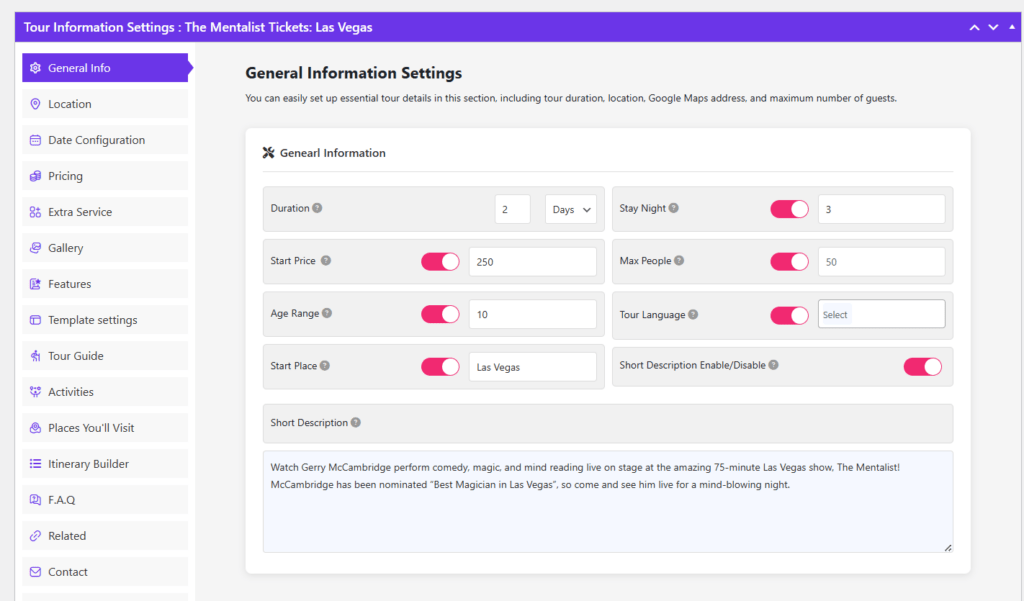
Task: Click the Duration help tooltip icon
Action: pos(322,207)
